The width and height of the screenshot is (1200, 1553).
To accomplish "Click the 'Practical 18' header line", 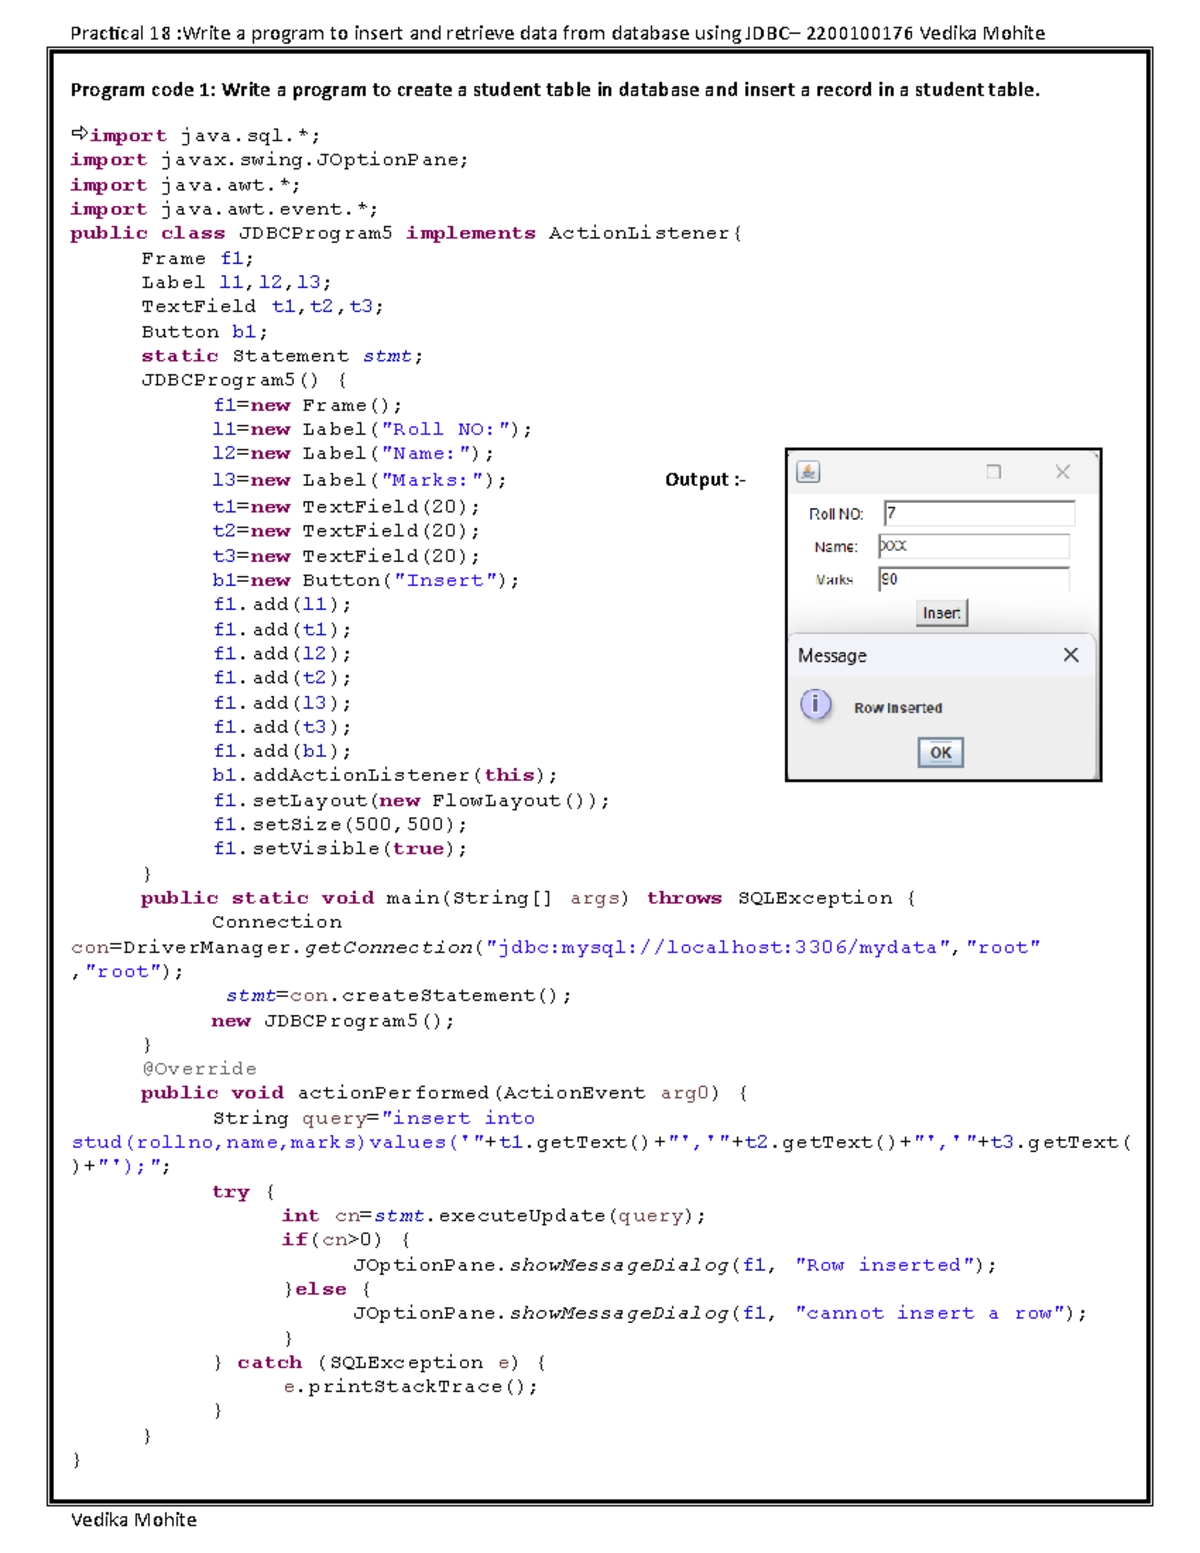I will (558, 33).
